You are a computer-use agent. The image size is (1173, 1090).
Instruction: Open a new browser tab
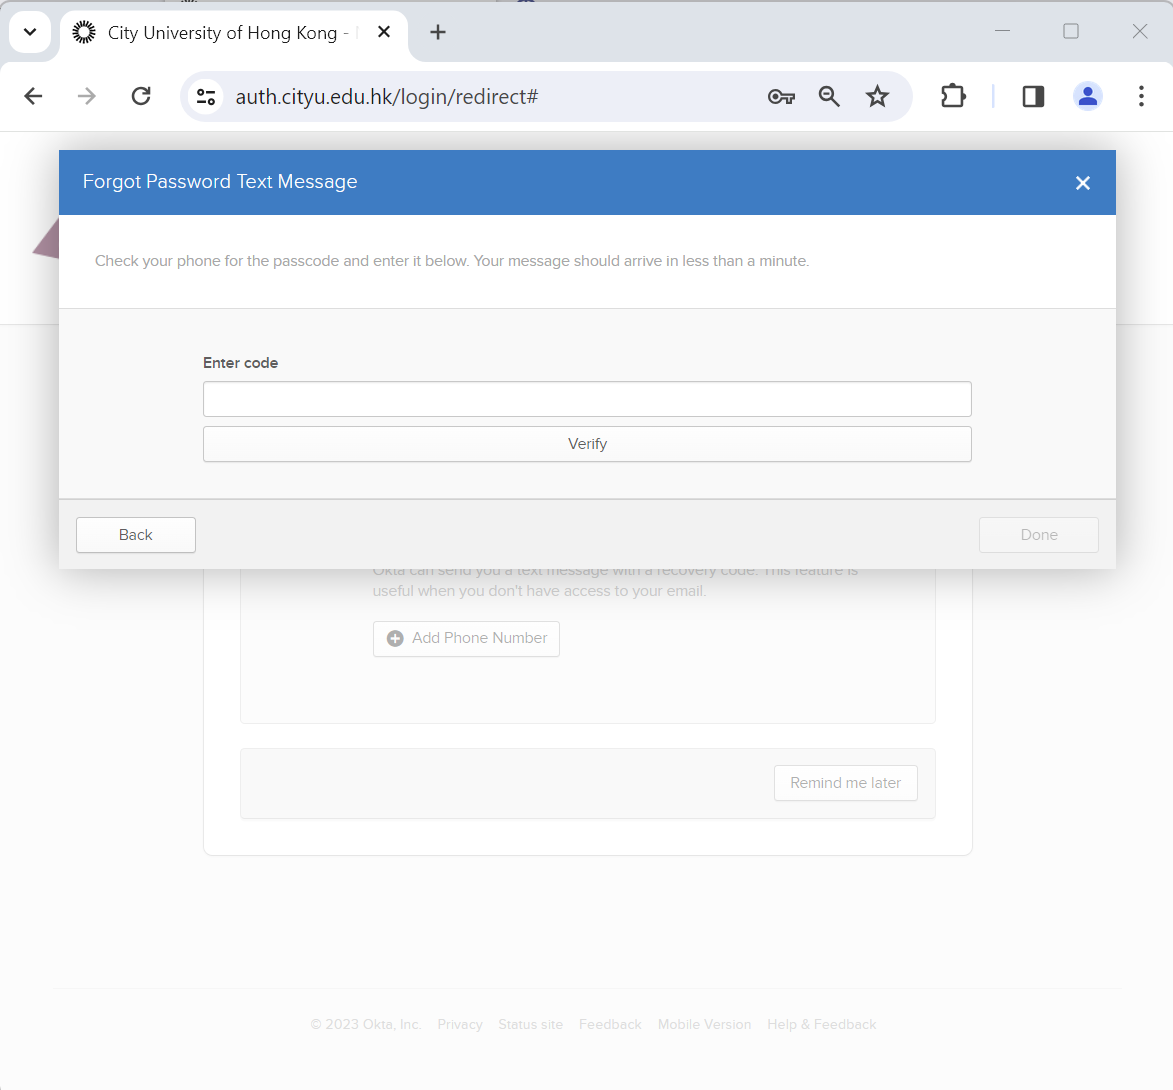(x=438, y=32)
